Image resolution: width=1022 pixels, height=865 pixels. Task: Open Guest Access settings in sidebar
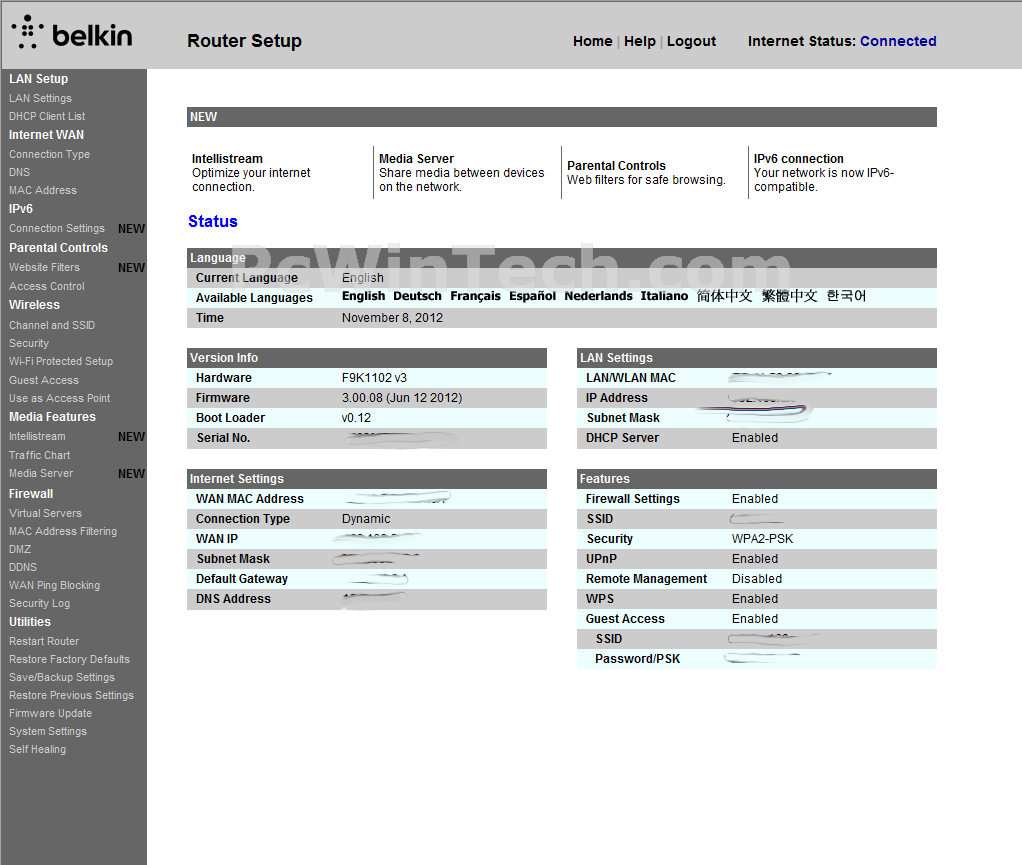[44, 380]
